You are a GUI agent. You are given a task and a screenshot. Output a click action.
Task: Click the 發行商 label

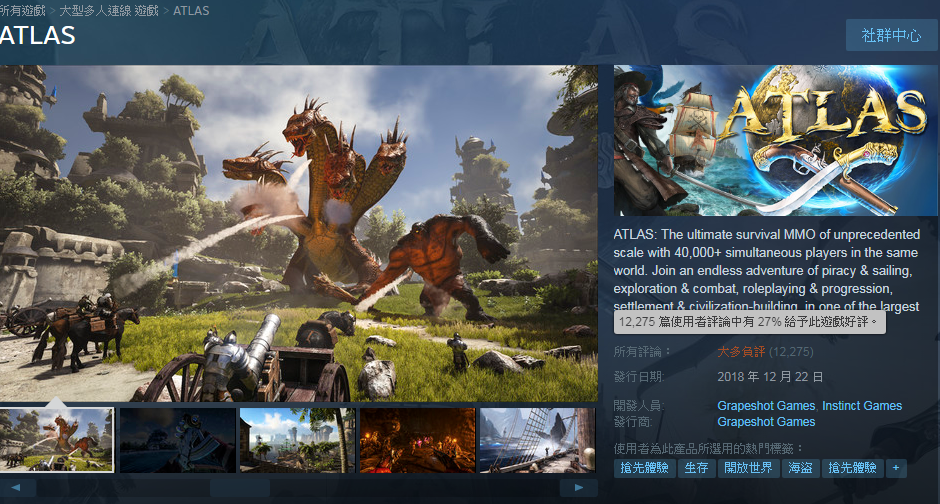click(x=633, y=422)
